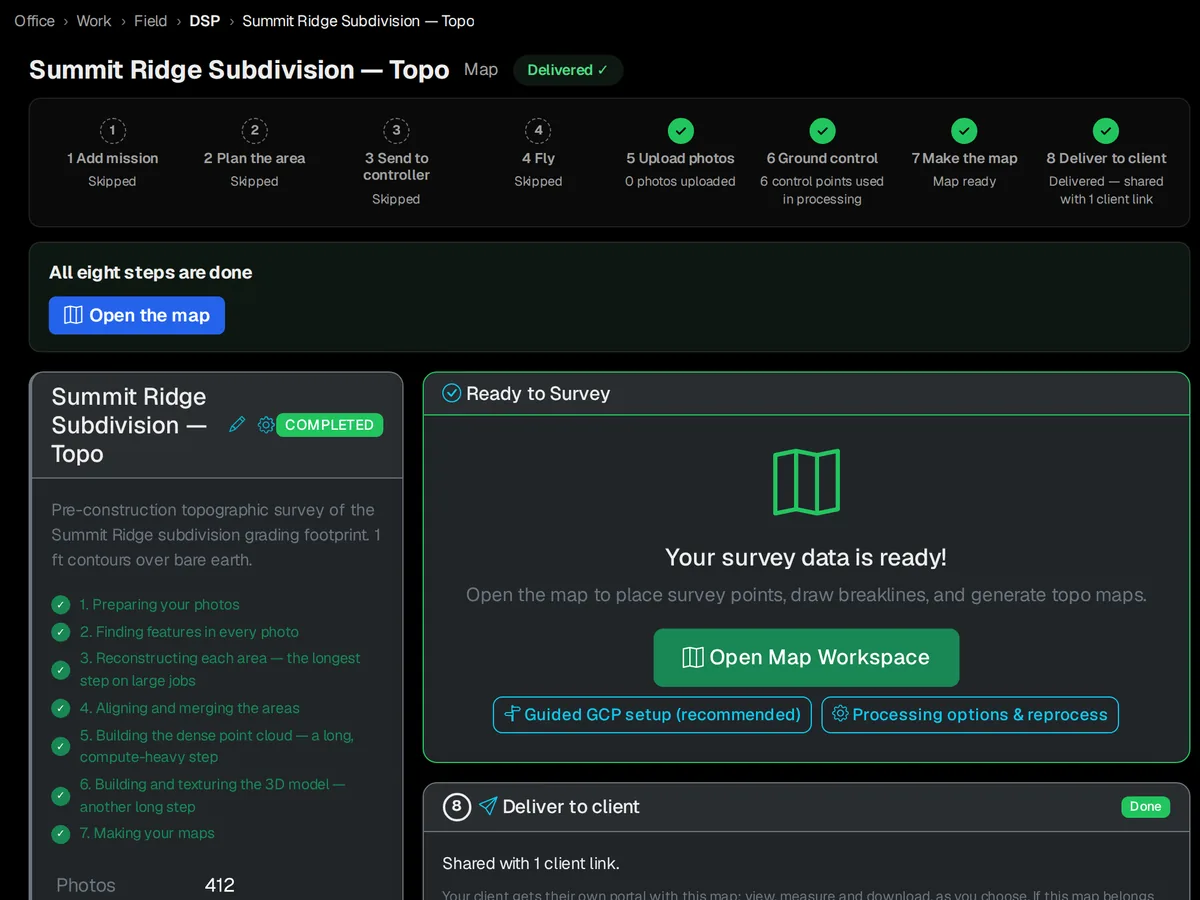
Task: Click the Deliver to client step checkmark
Action: pos(1106,130)
